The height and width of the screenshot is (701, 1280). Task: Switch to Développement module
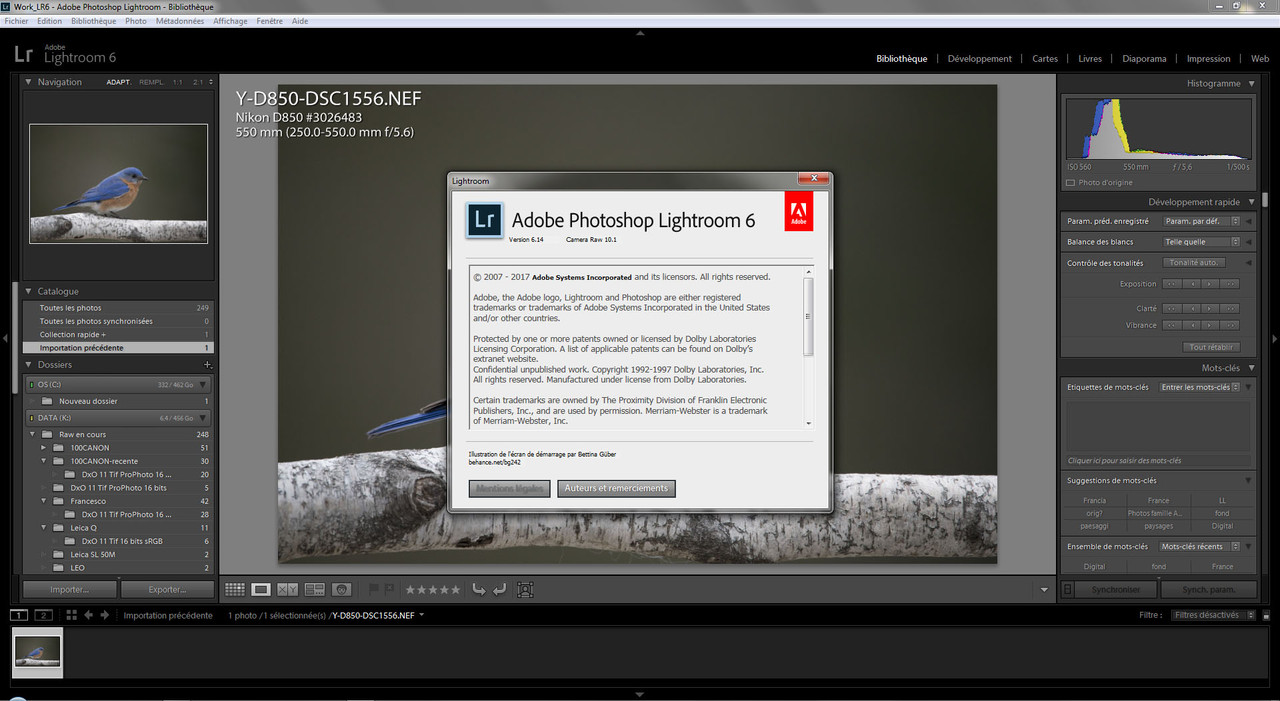[980, 59]
